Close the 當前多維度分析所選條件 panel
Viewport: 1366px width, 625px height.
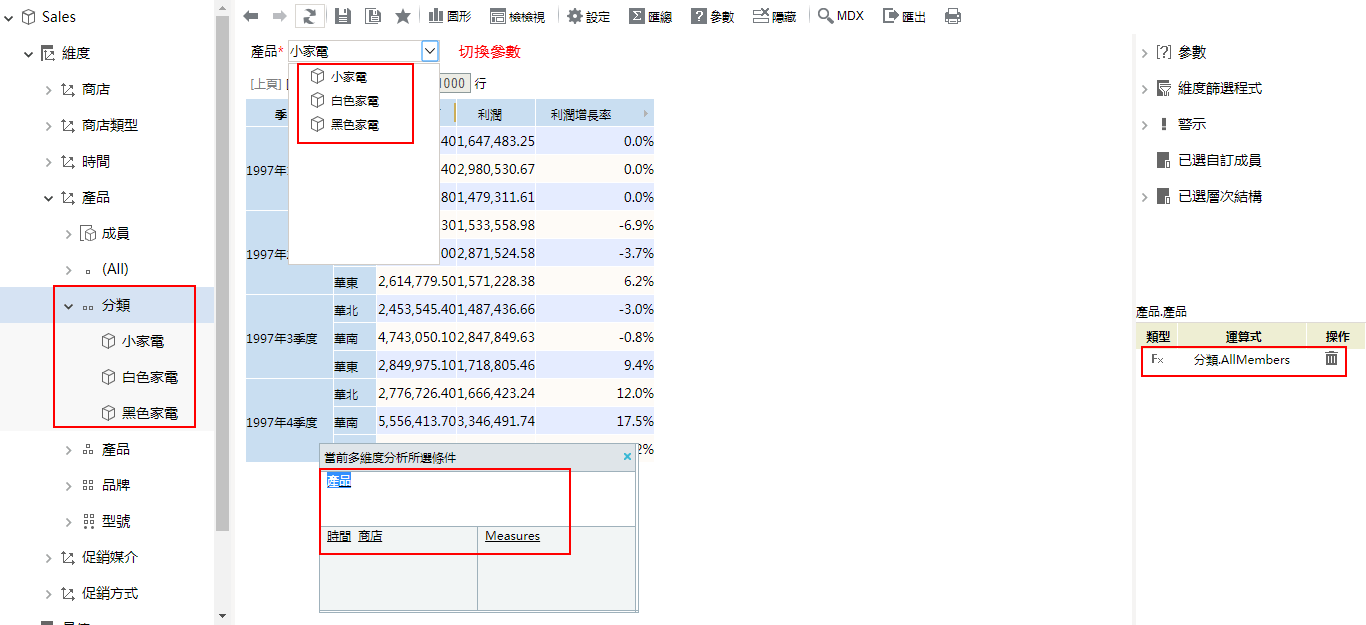628,457
